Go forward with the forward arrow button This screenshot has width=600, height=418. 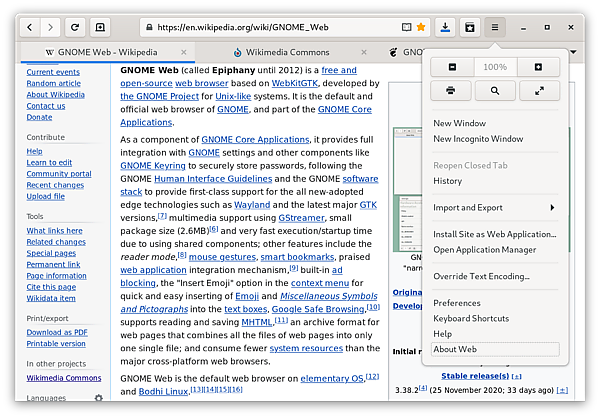coord(50,27)
